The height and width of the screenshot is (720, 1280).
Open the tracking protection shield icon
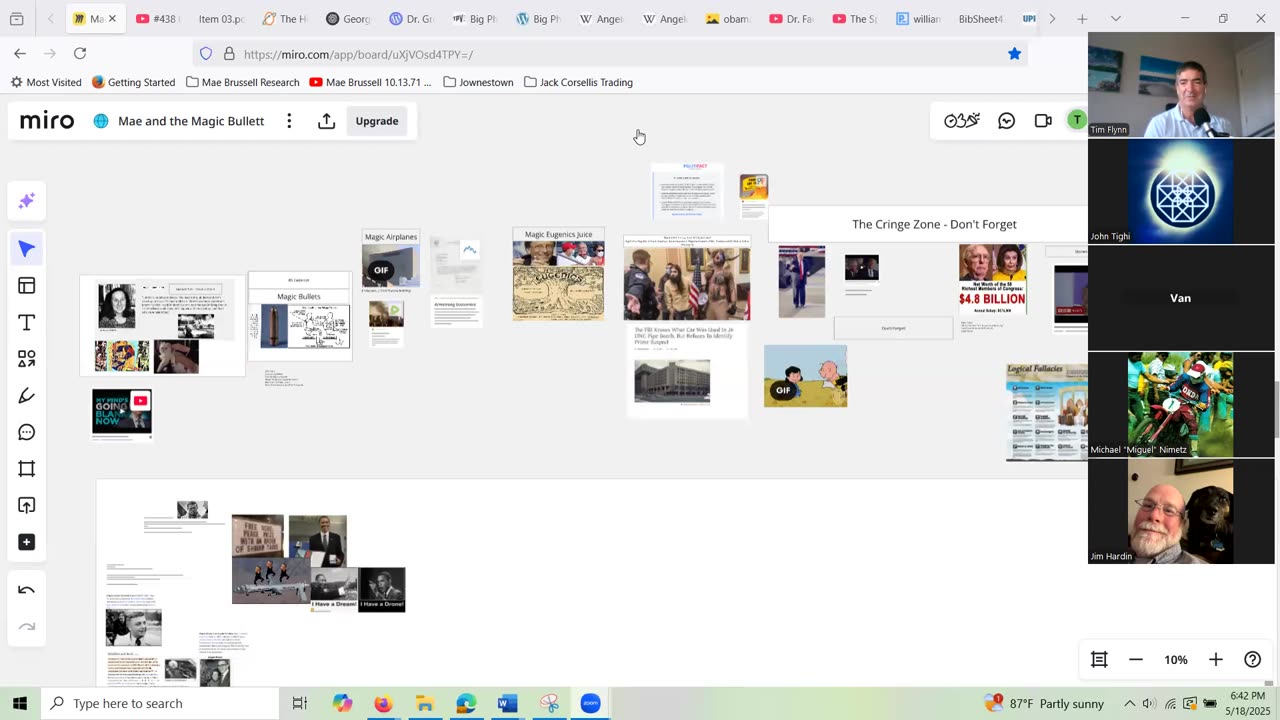pyautogui.click(x=206, y=54)
